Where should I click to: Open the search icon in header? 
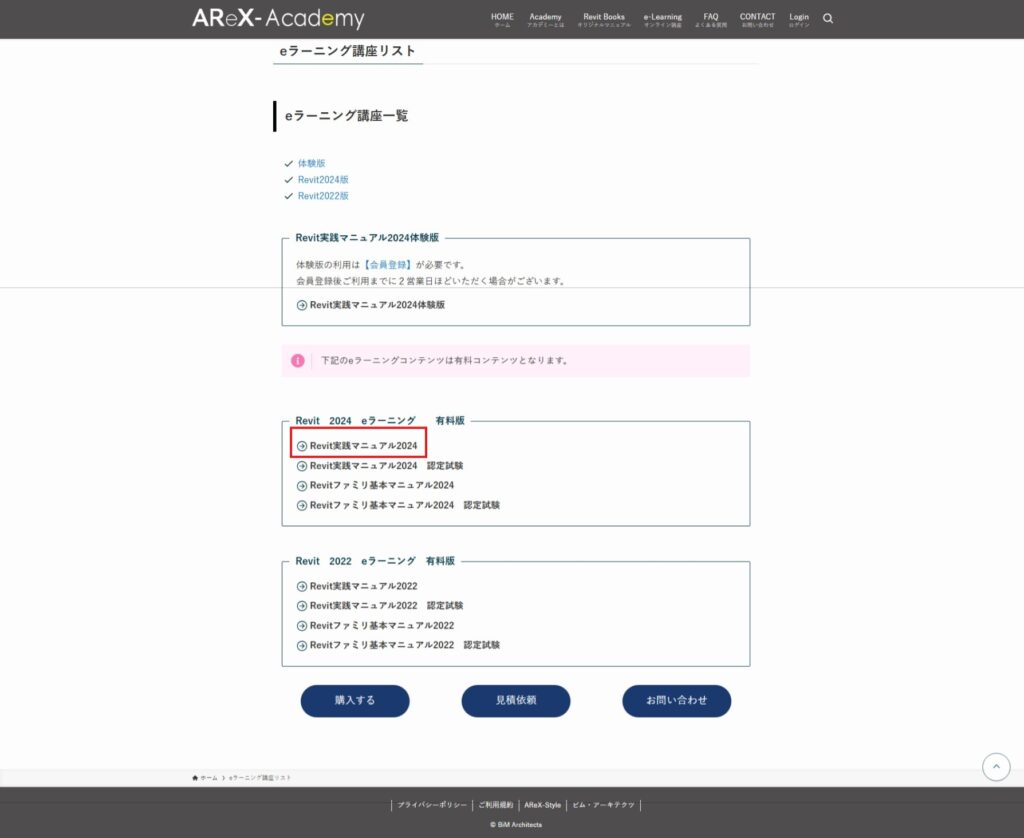pos(827,18)
